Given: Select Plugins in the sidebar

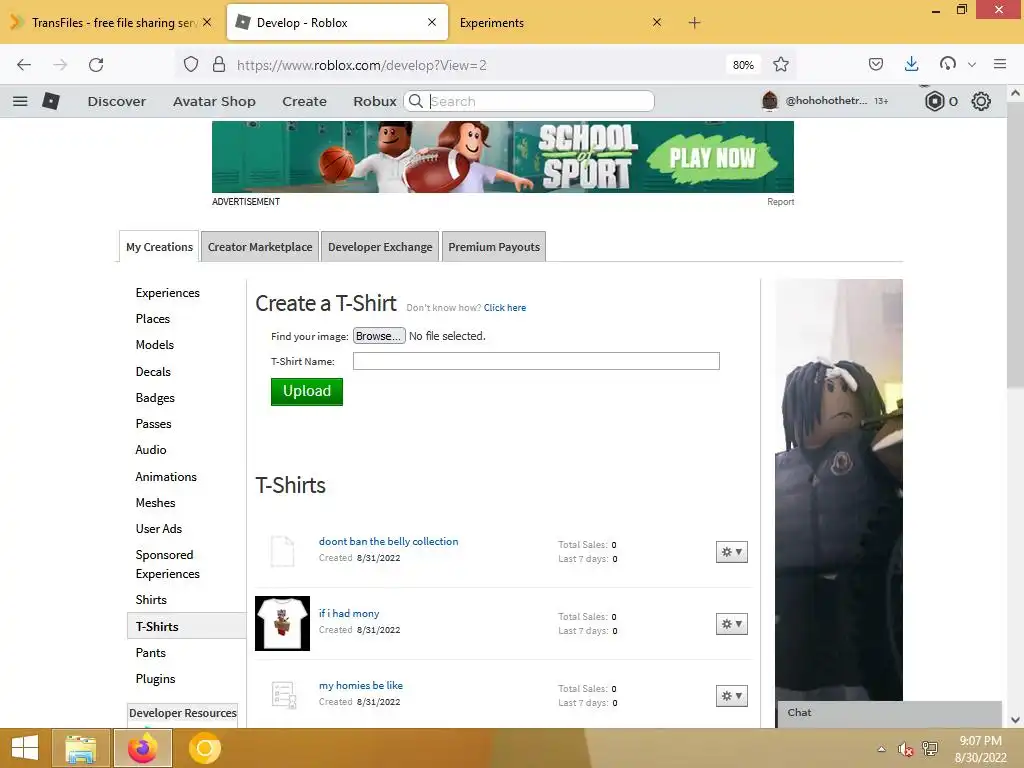Looking at the screenshot, I should (x=155, y=679).
